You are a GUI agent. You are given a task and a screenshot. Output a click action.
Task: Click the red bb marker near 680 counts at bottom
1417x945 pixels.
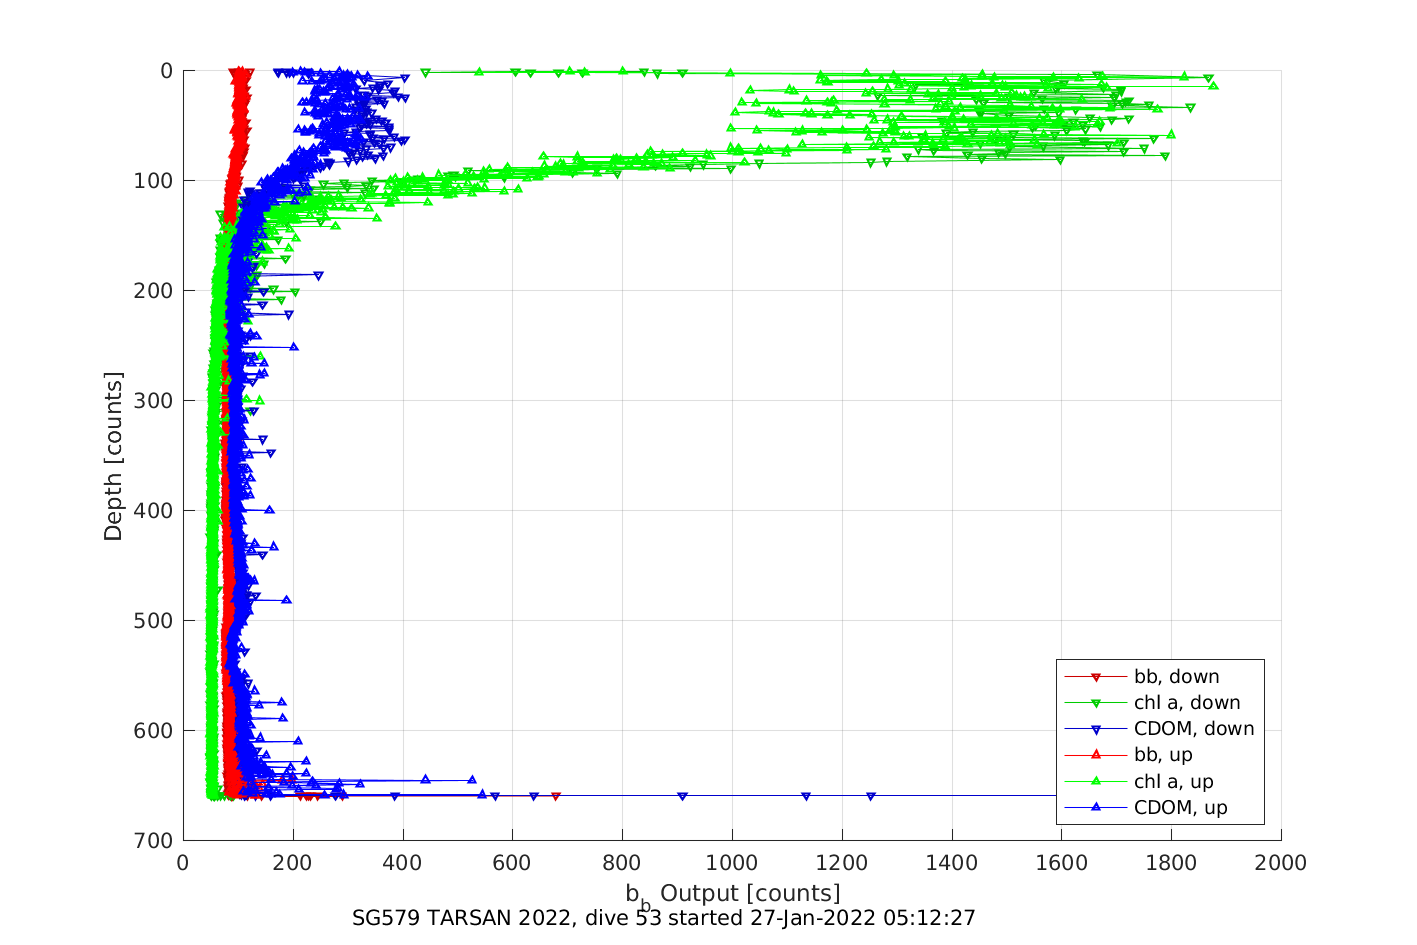click(x=556, y=796)
